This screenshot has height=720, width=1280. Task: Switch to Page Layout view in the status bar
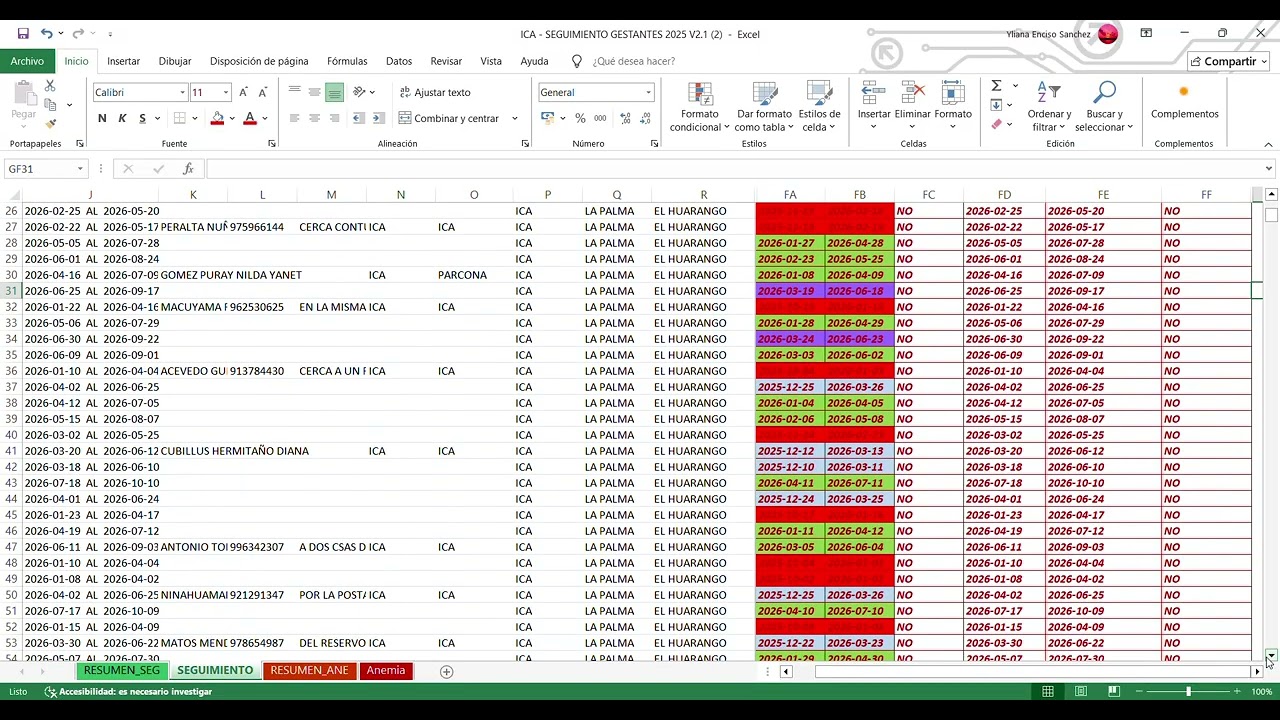coord(1081,691)
